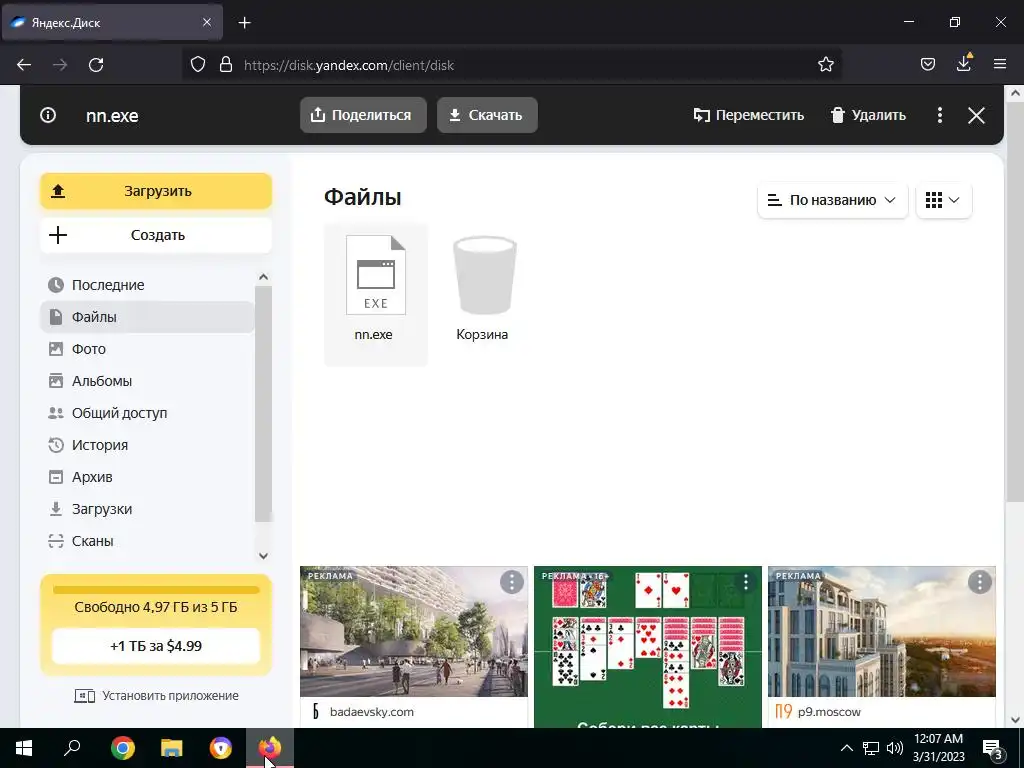Open Save to Pocket icon
Viewport: 1024px width, 768px height.
pos(928,65)
